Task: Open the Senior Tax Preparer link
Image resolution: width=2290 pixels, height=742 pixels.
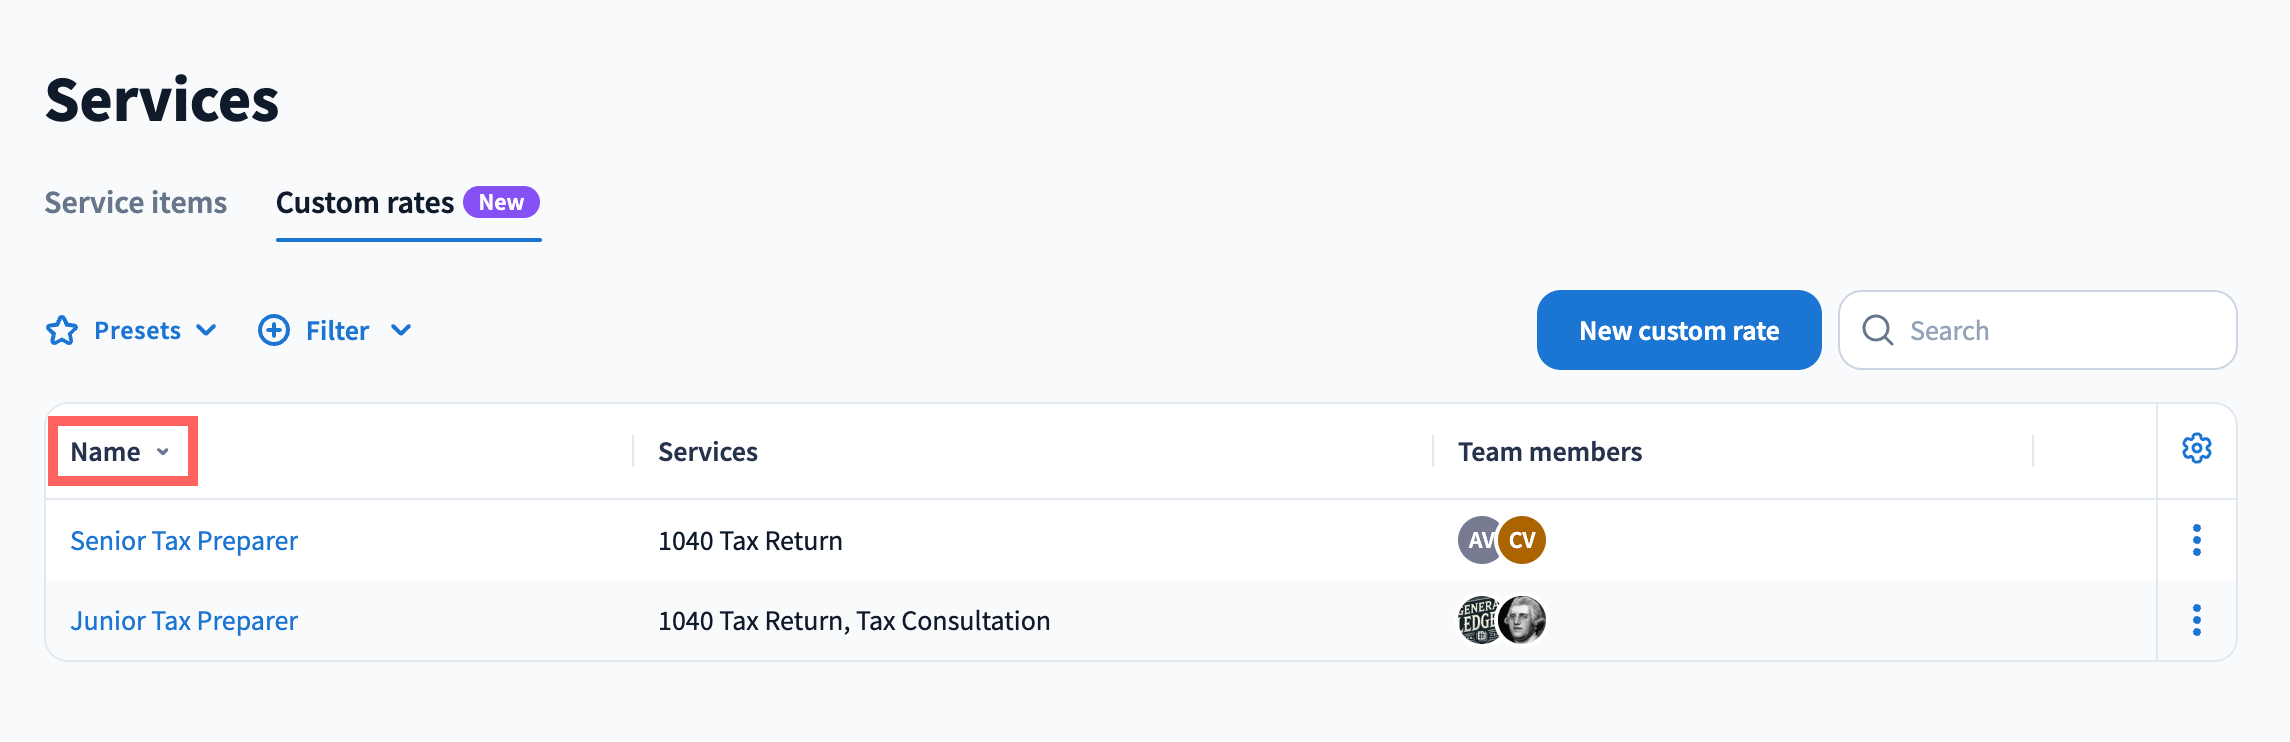Action: click(x=184, y=541)
